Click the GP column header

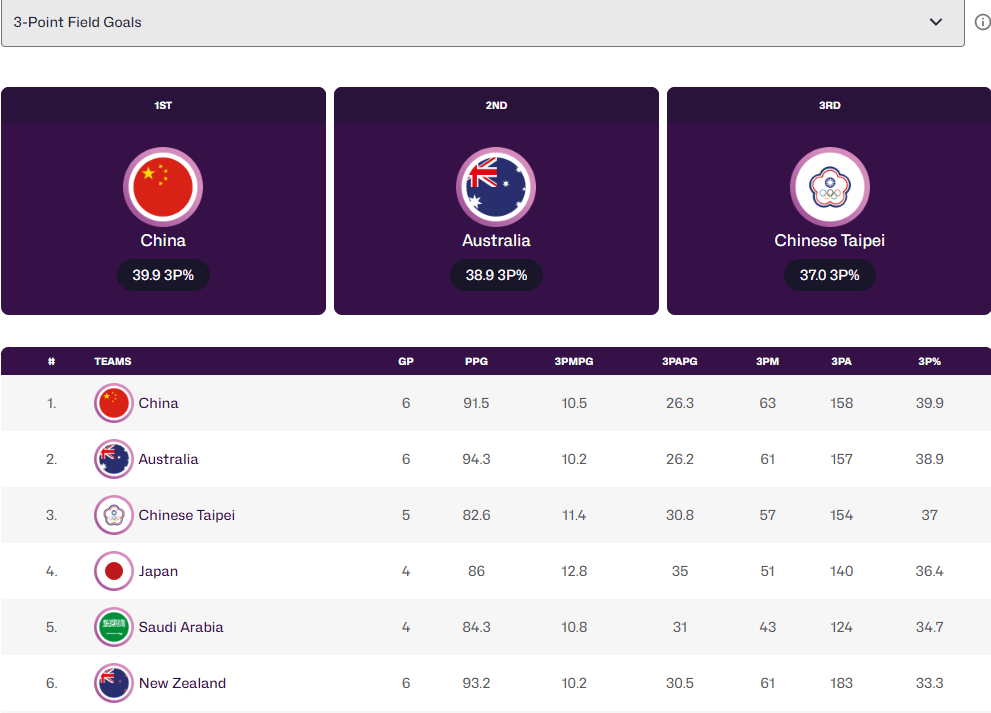[406, 362]
